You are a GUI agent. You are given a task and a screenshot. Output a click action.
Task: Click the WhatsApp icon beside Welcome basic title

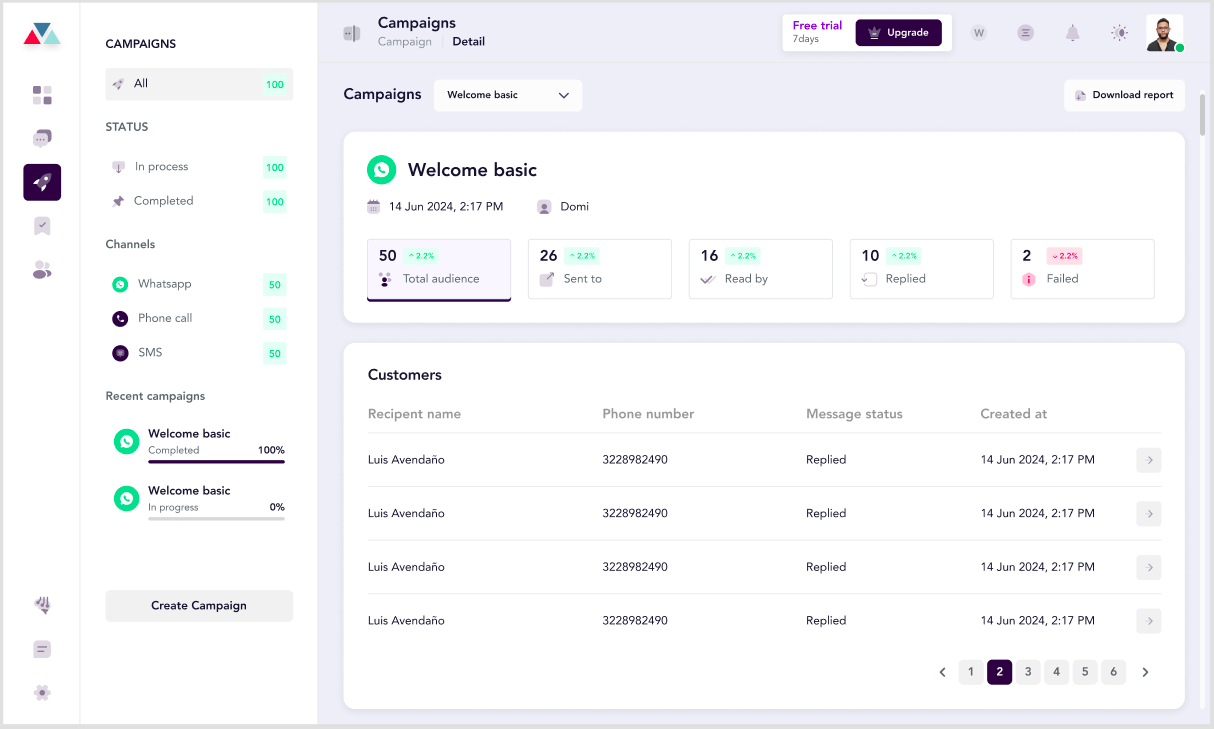pos(381,170)
